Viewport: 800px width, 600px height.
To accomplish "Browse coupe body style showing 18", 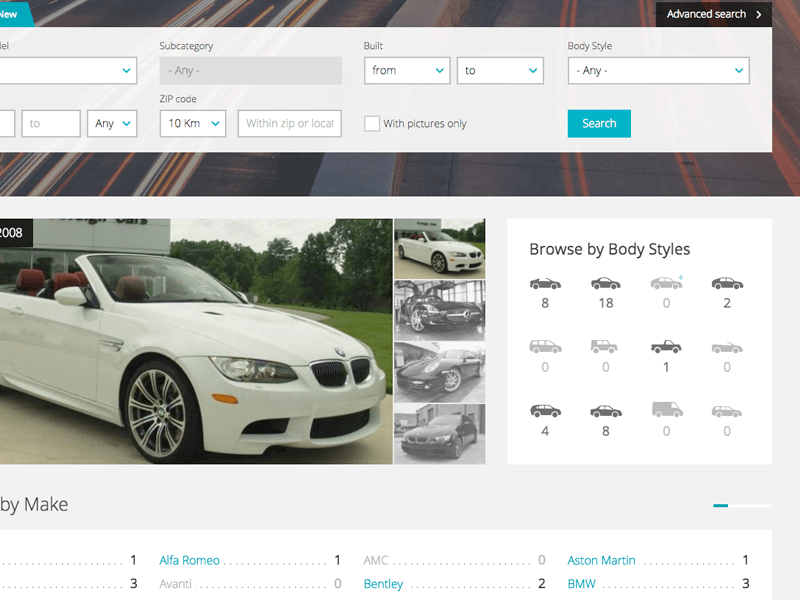I will [606, 284].
